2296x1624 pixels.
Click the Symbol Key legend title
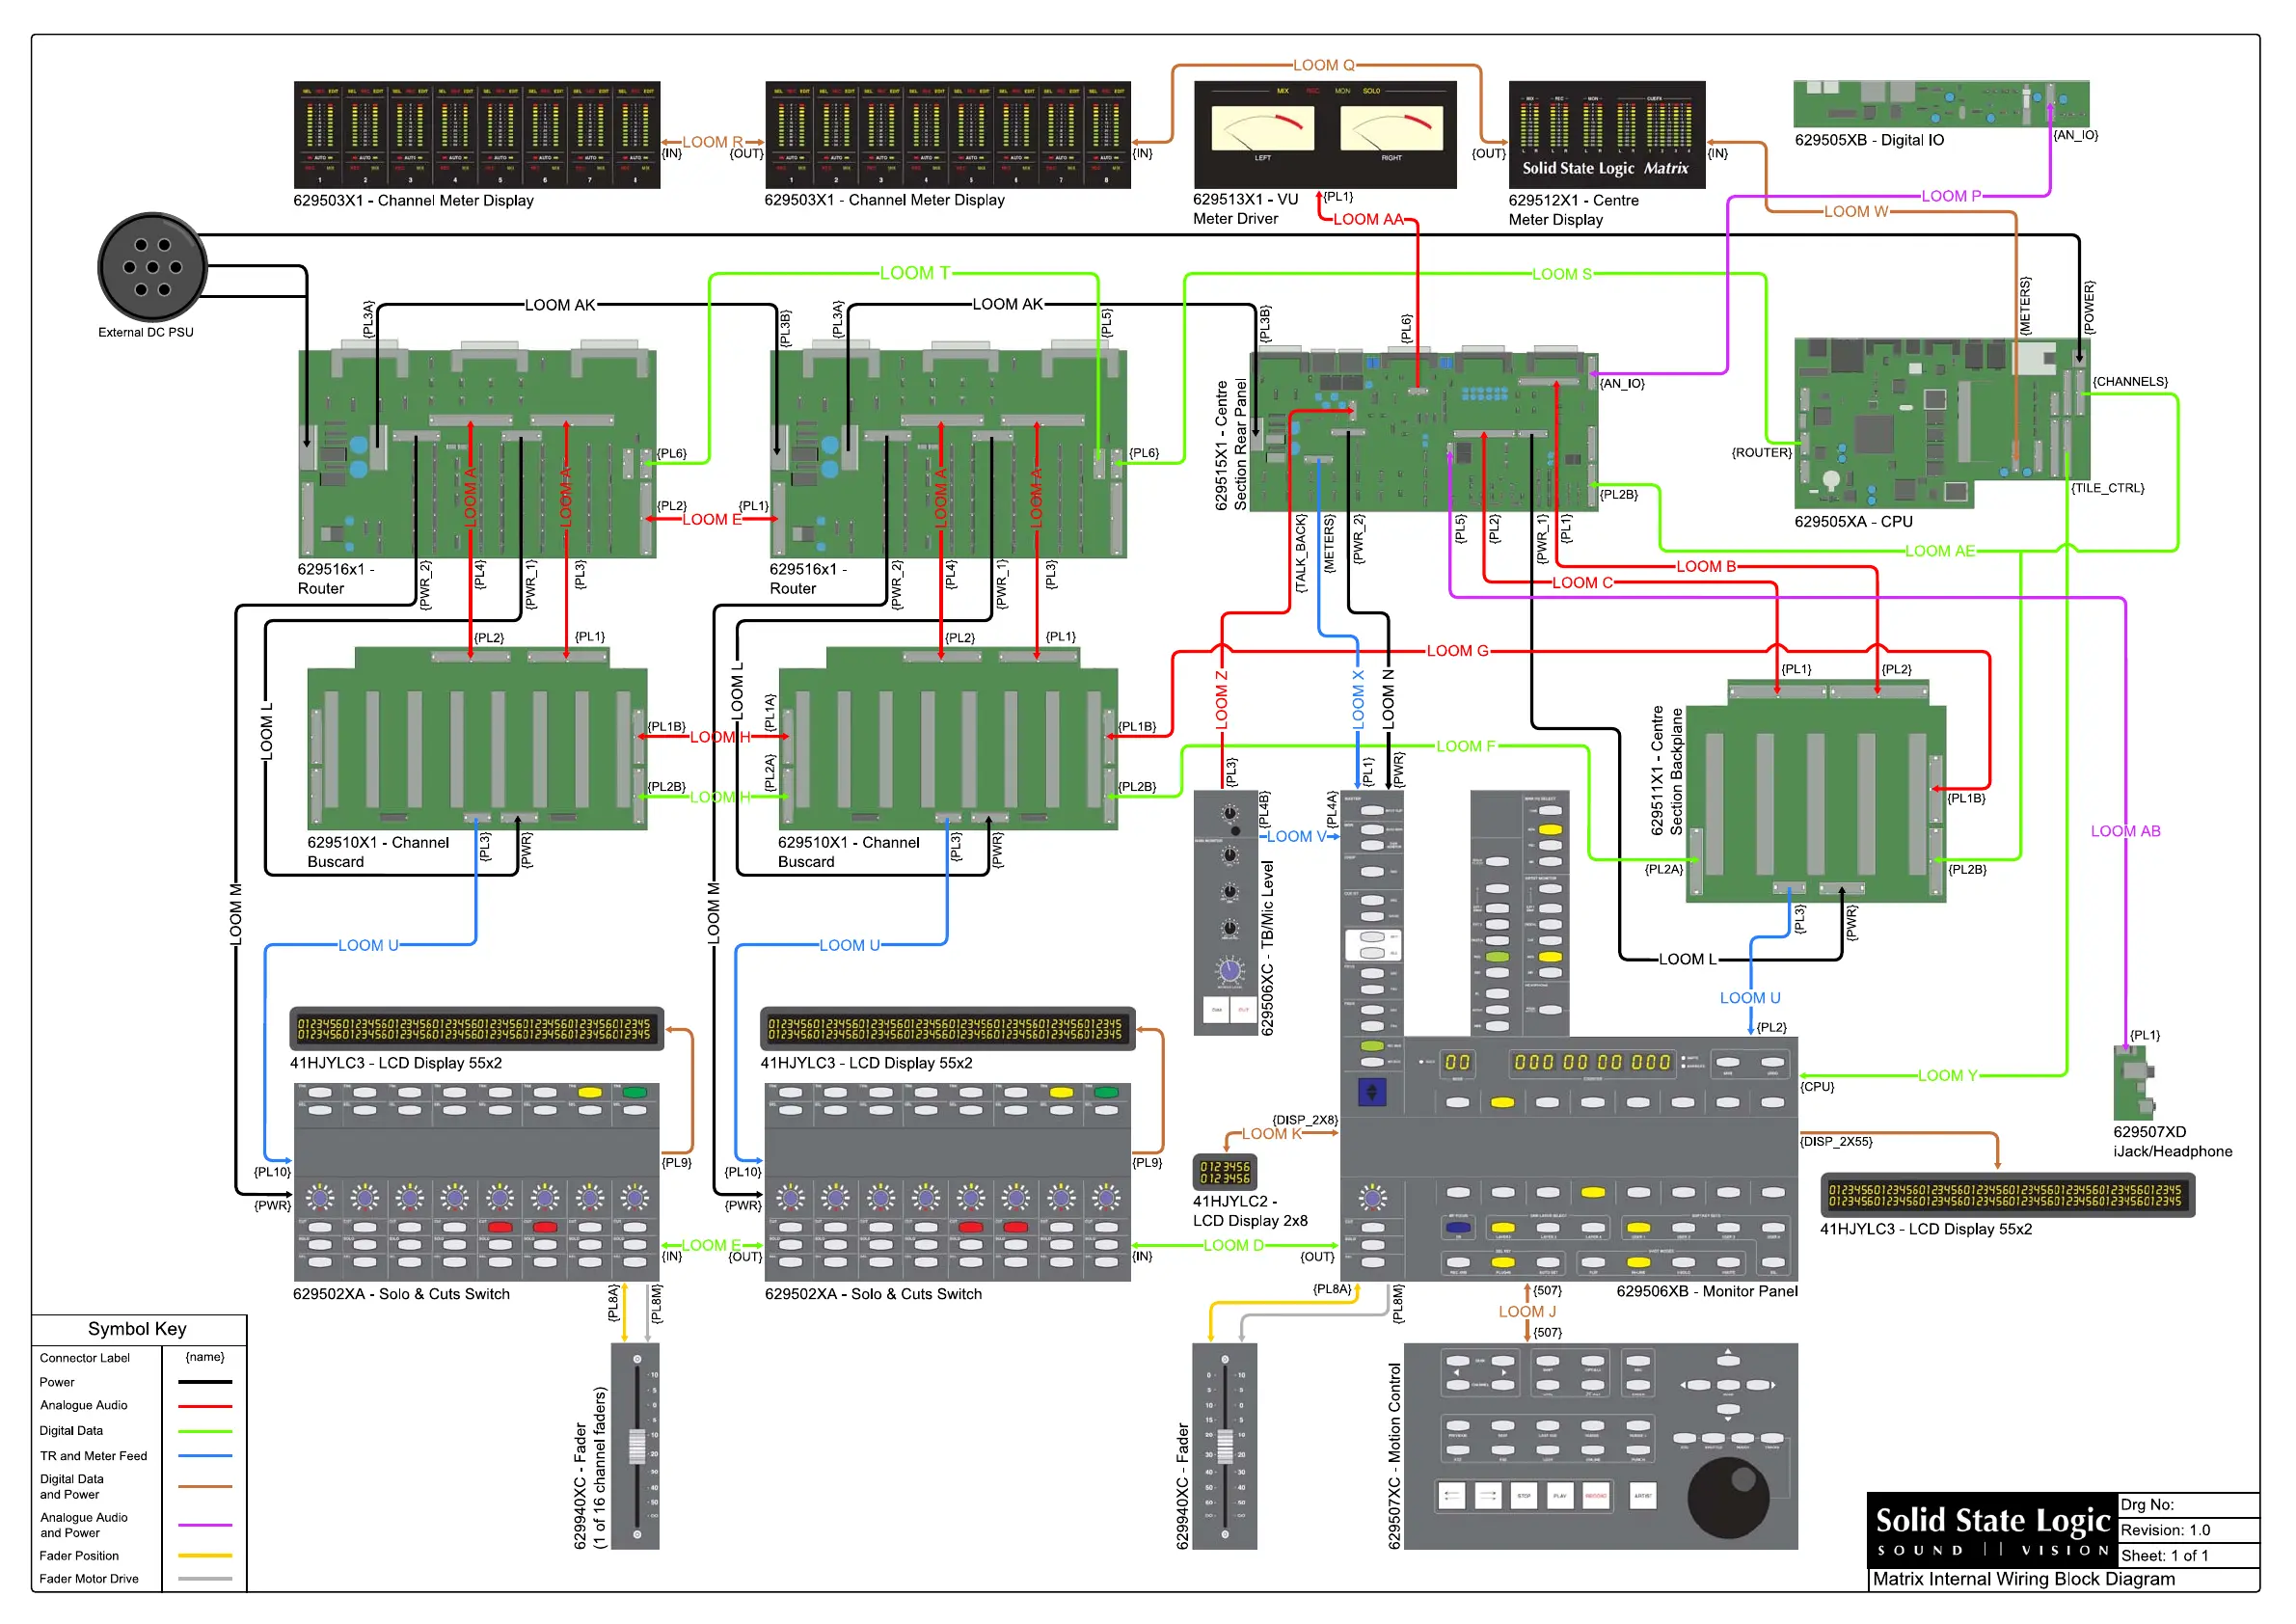(137, 1329)
